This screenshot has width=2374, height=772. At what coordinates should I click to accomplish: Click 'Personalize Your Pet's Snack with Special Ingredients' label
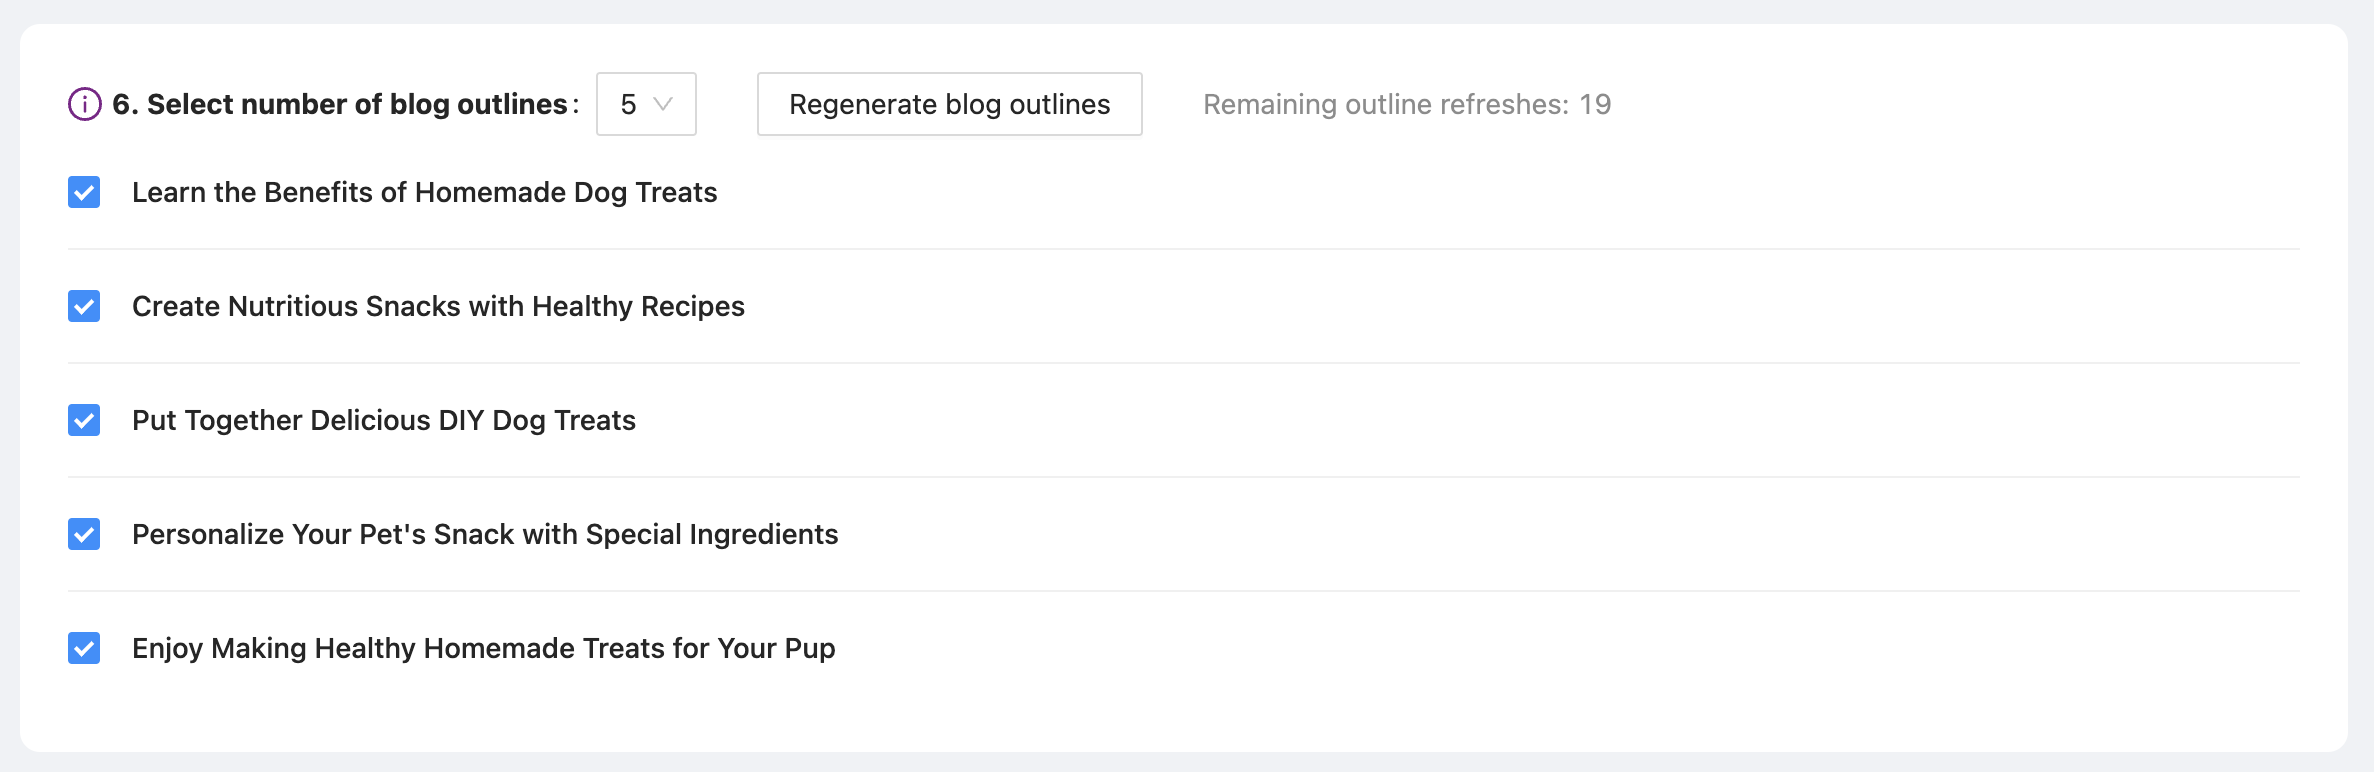pyautogui.click(x=485, y=534)
